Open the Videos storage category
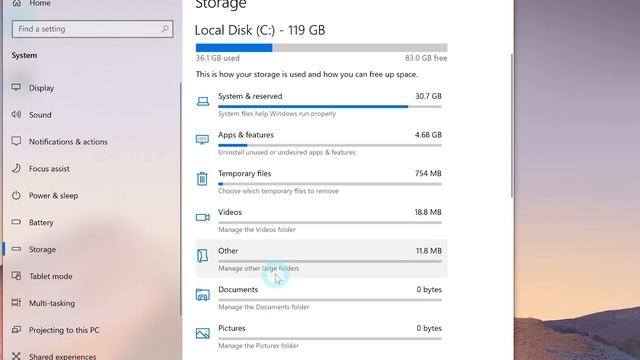The width and height of the screenshot is (640, 360). pos(322,220)
